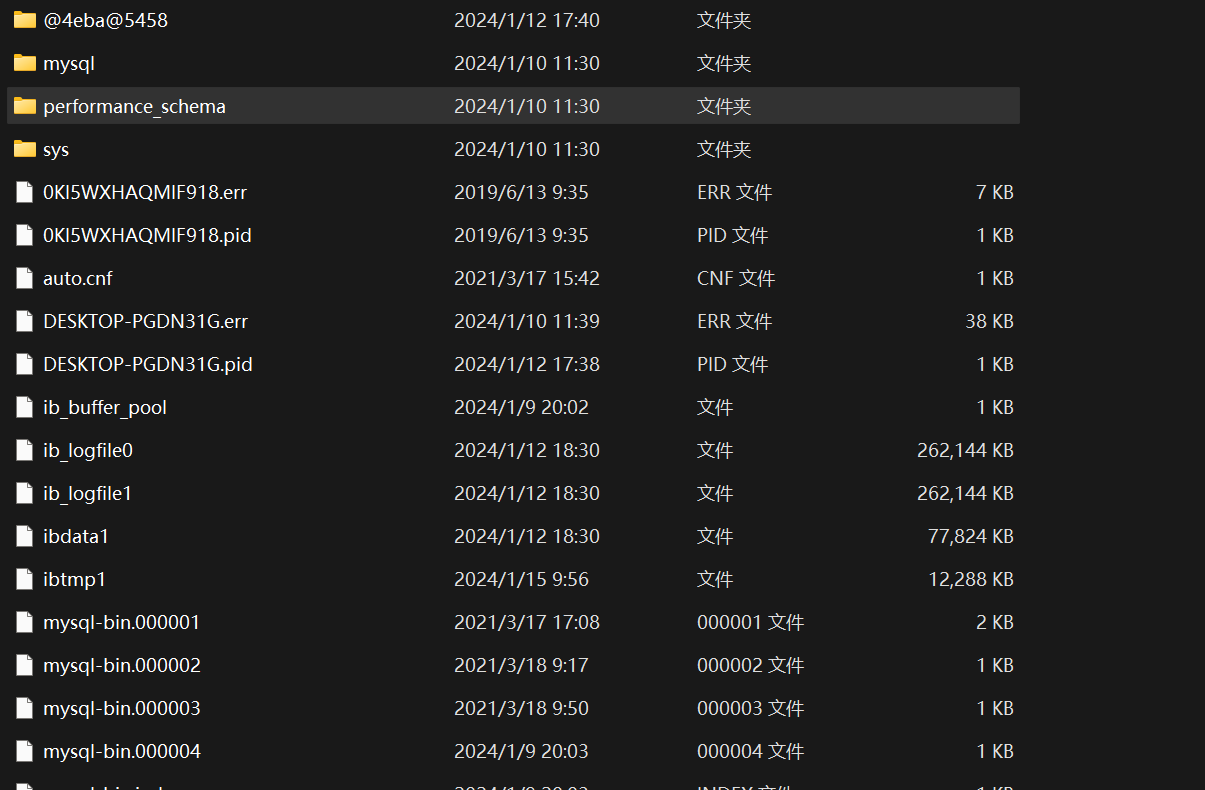Image resolution: width=1205 pixels, height=790 pixels.
Task: Click the 77,824 KB size value
Action: click(x=971, y=537)
